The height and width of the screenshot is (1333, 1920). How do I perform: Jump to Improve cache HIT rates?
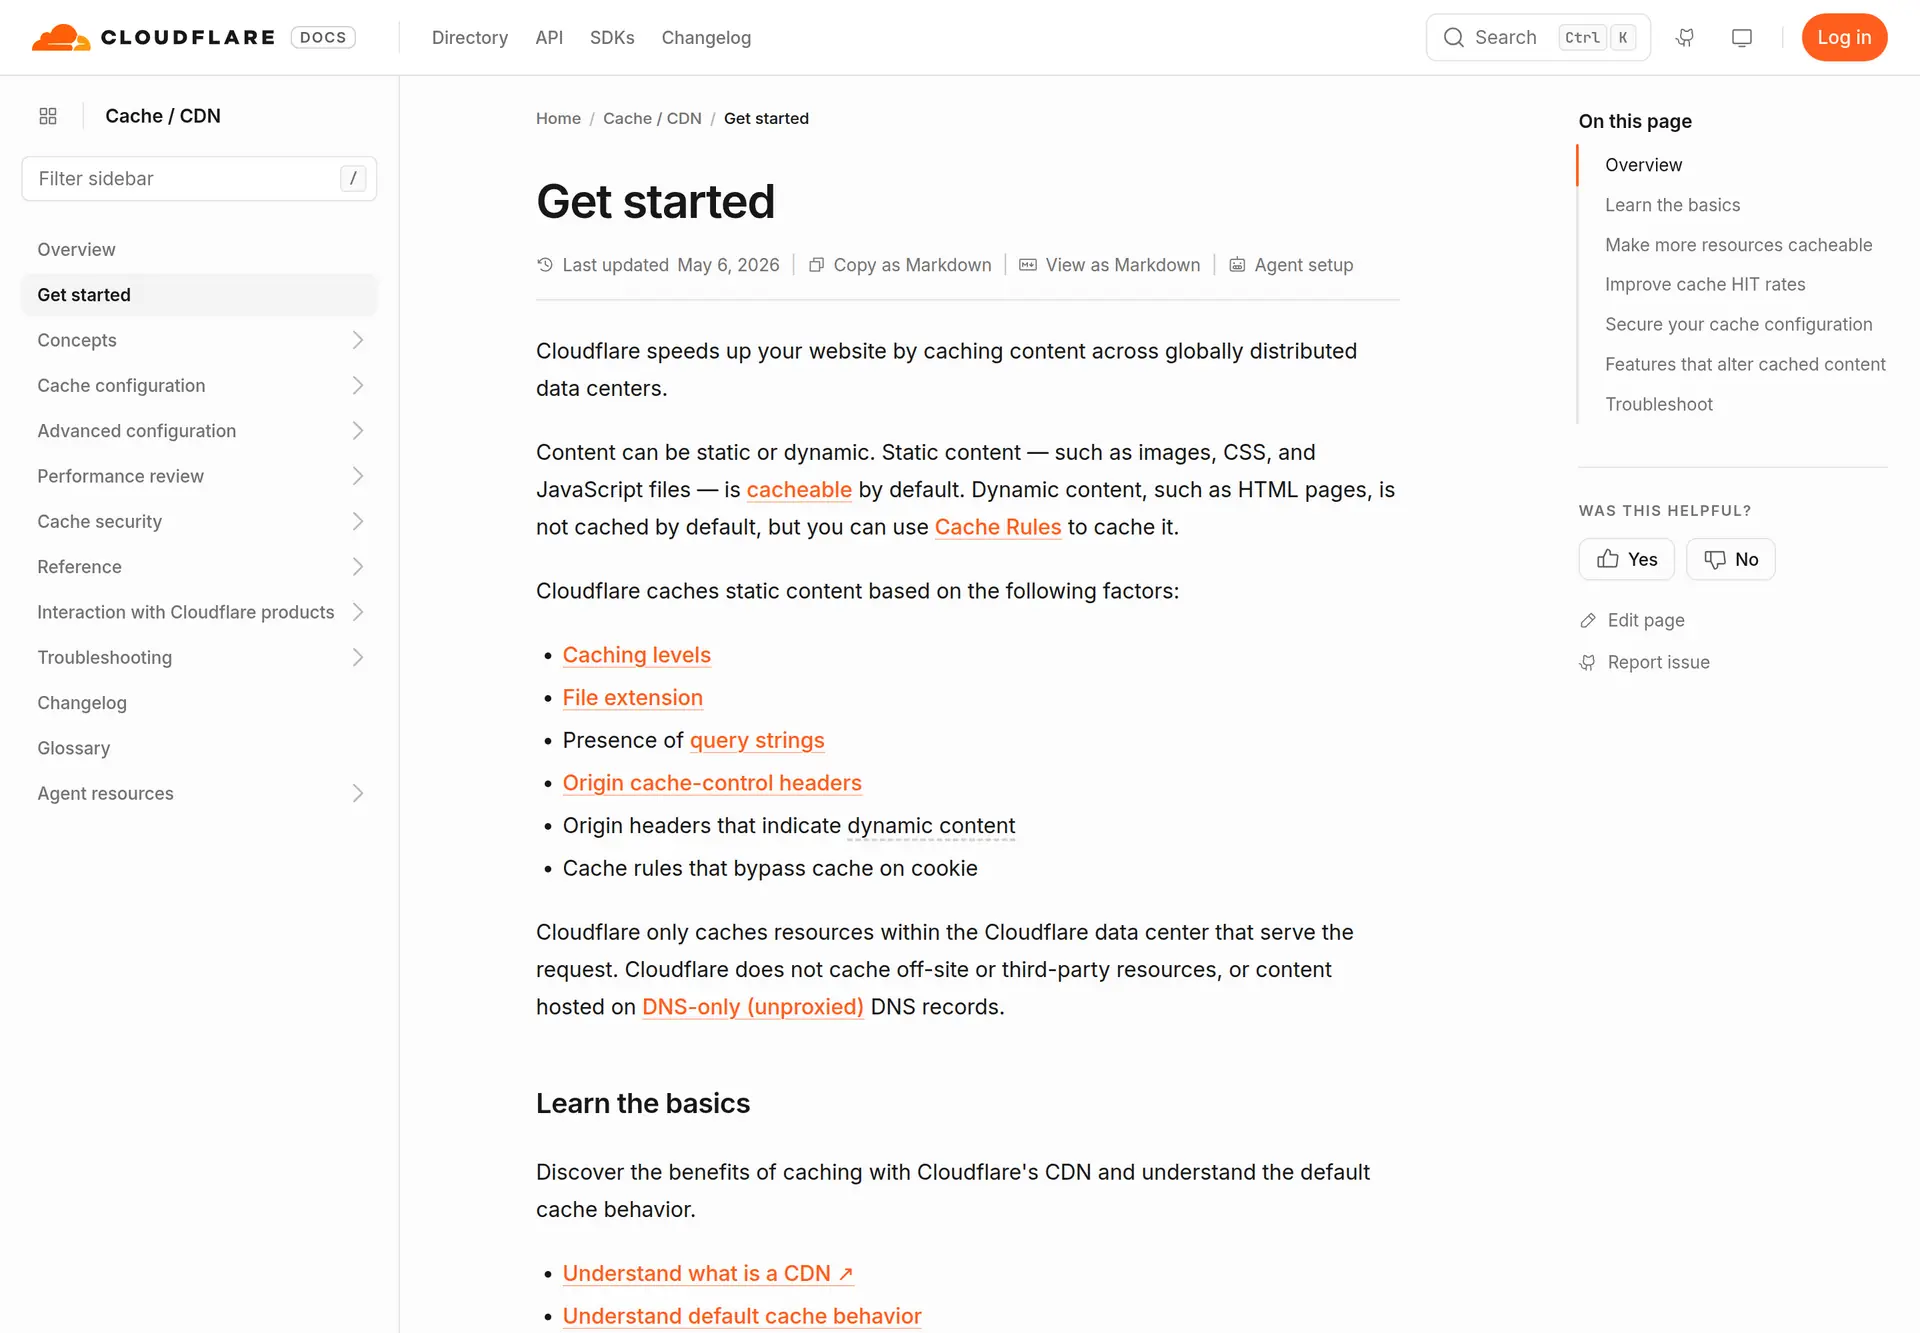(1705, 285)
